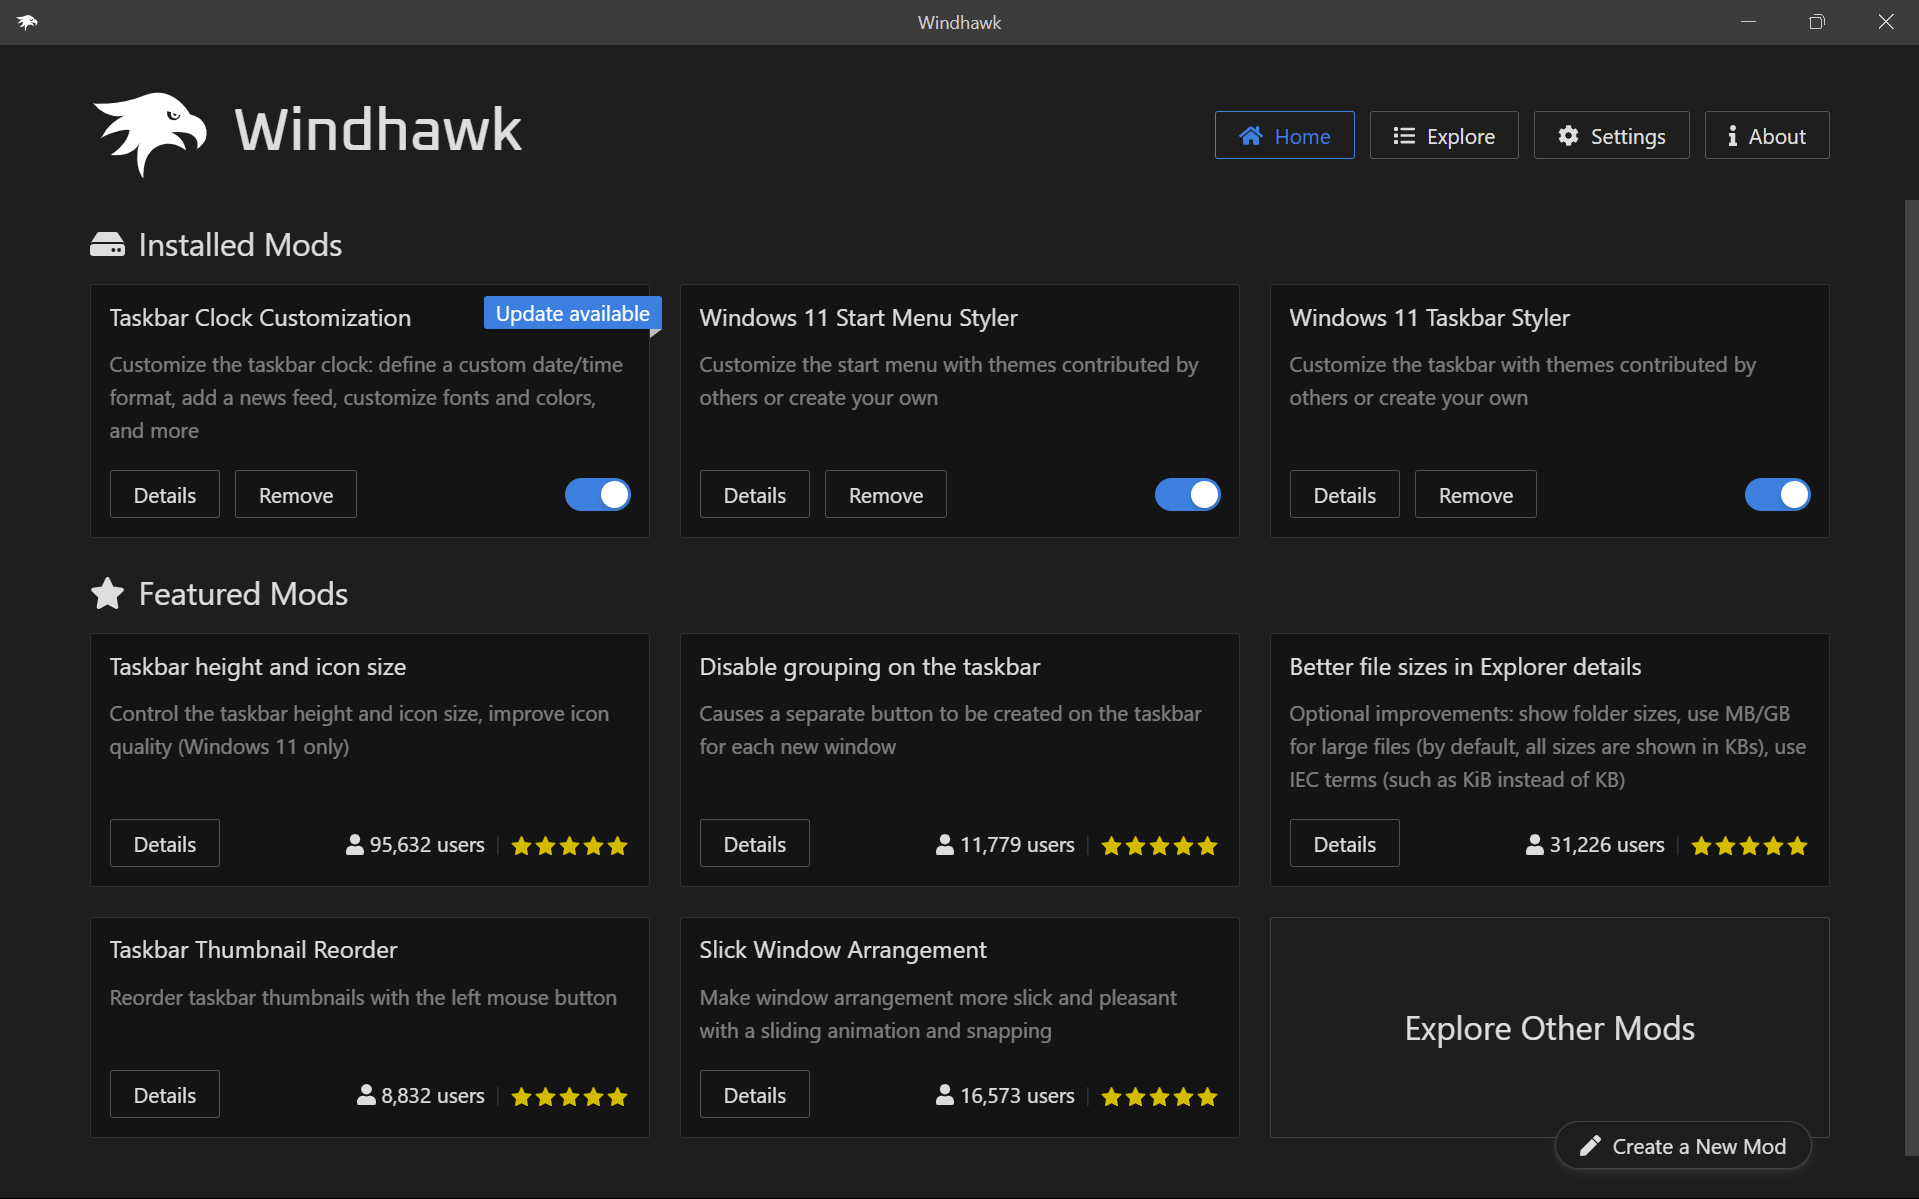
Task: View Details of Better file sizes in Explorer
Action: 1345,843
